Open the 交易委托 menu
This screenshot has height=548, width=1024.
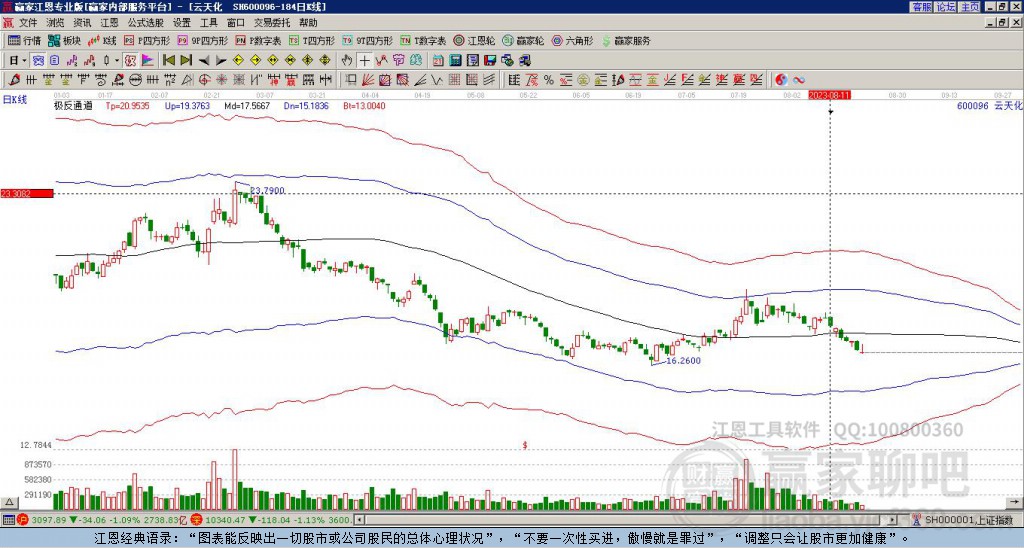272,23
